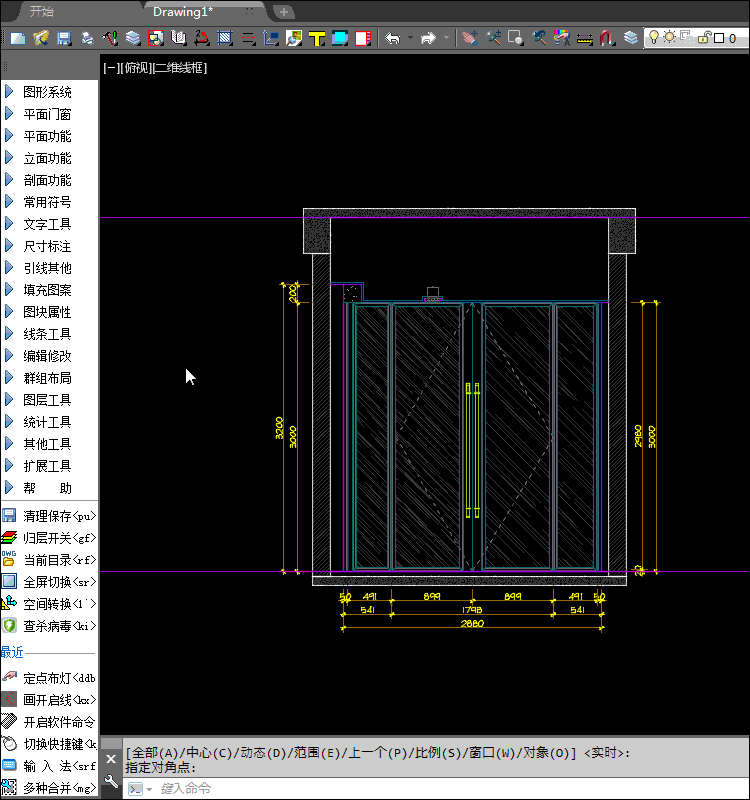
Task: Expand the 填充图案 menu group
Action: tap(49, 290)
